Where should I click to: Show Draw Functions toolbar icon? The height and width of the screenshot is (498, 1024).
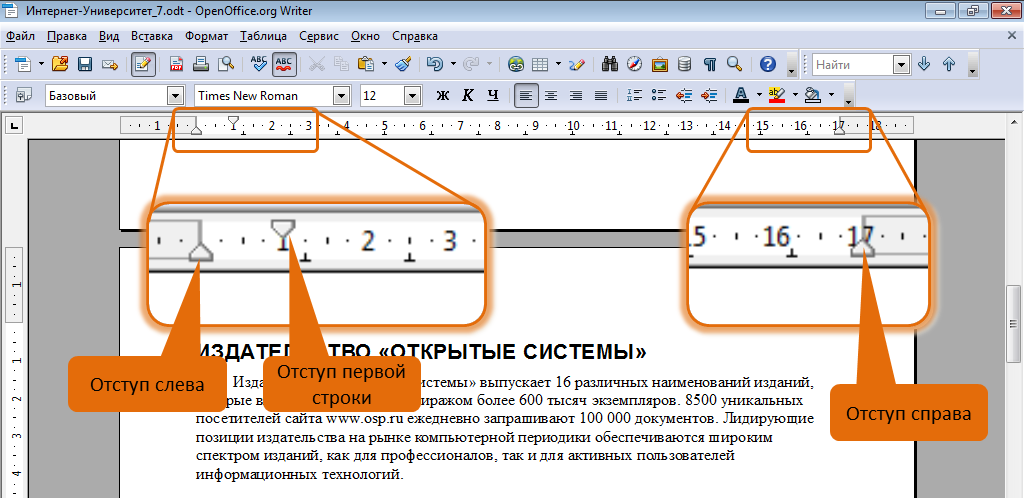tap(577, 64)
